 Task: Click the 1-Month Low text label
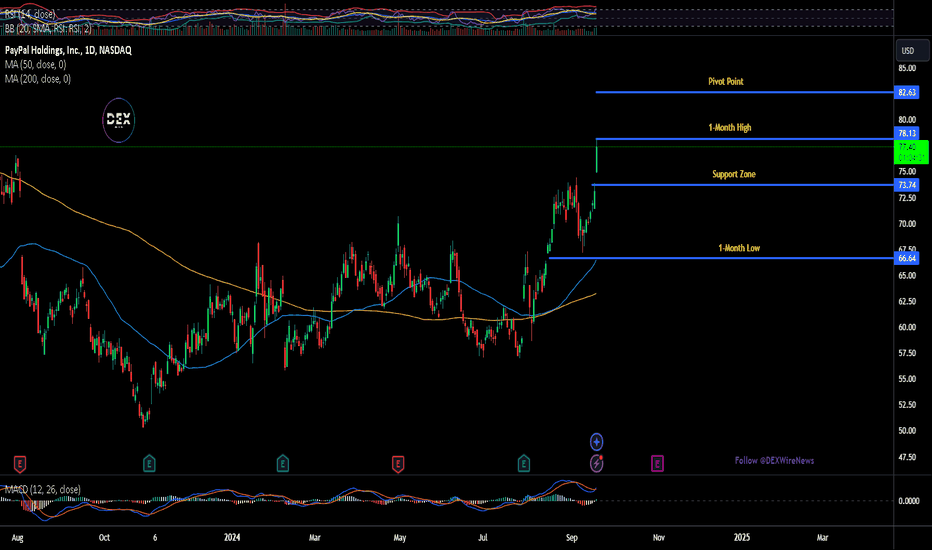(739, 248)
